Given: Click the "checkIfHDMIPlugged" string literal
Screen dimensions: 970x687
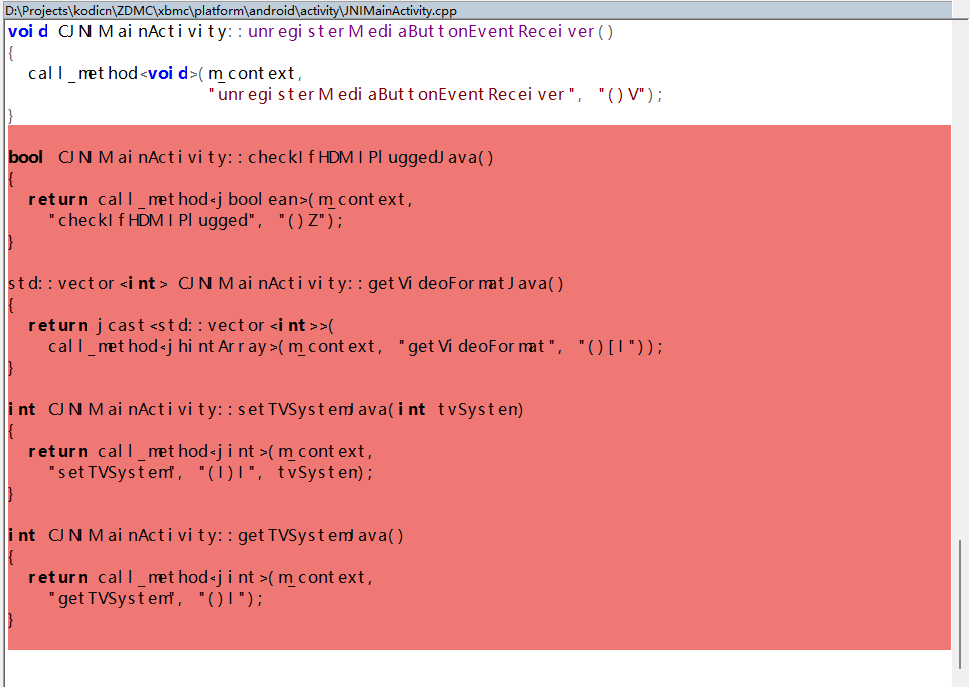Looking at the screenshot, I should click(152, 220).
